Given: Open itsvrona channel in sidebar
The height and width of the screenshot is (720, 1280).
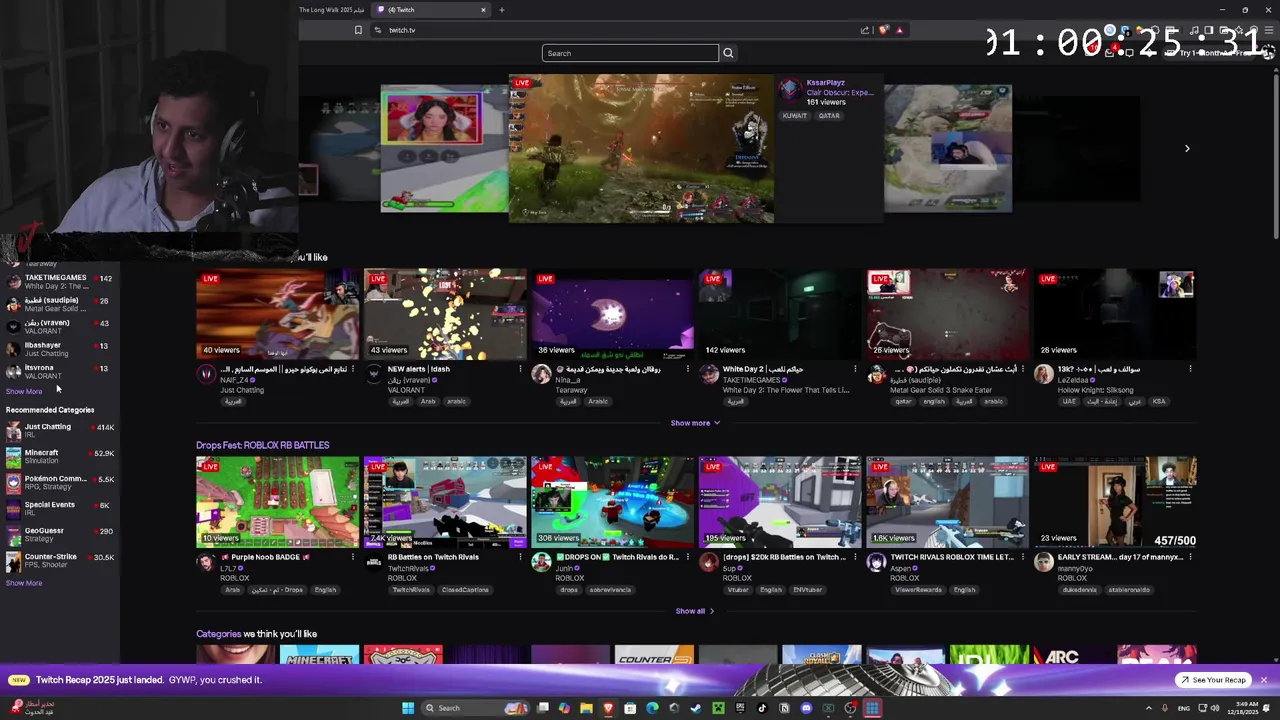Looking at the screenshot, I should point(60,372).
